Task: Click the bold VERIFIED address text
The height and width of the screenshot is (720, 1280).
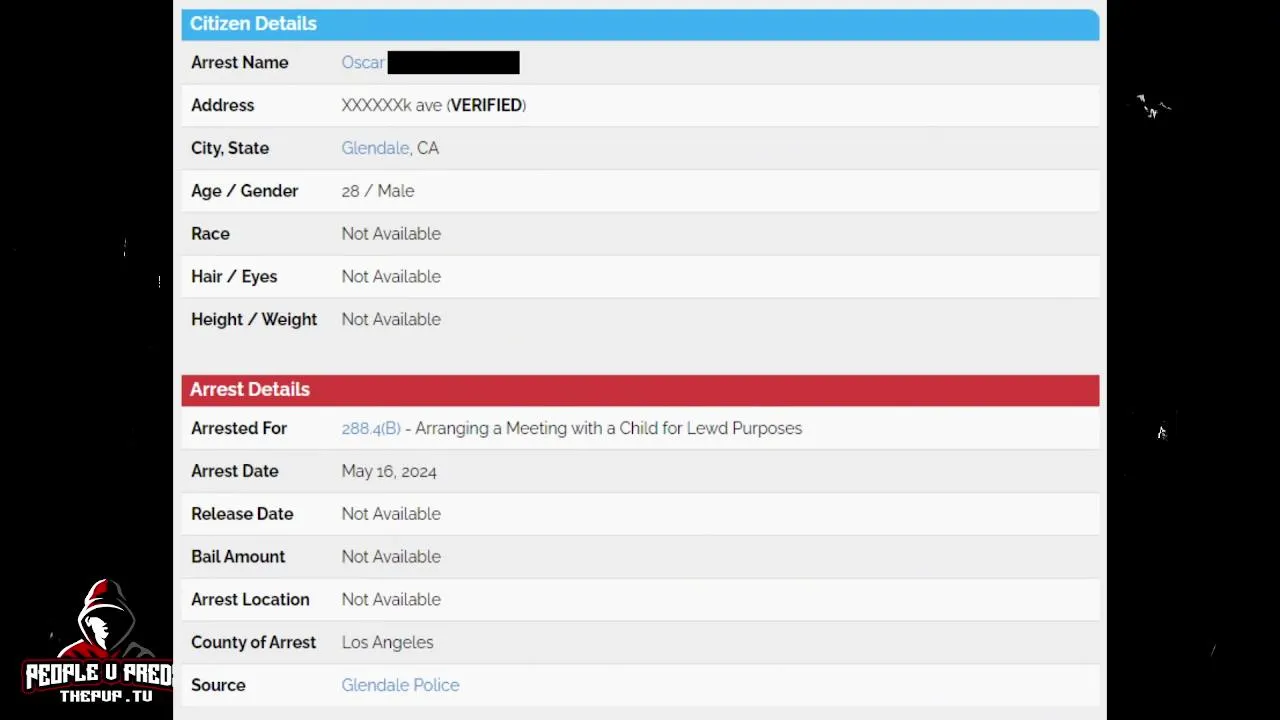Action: [486, 105]
